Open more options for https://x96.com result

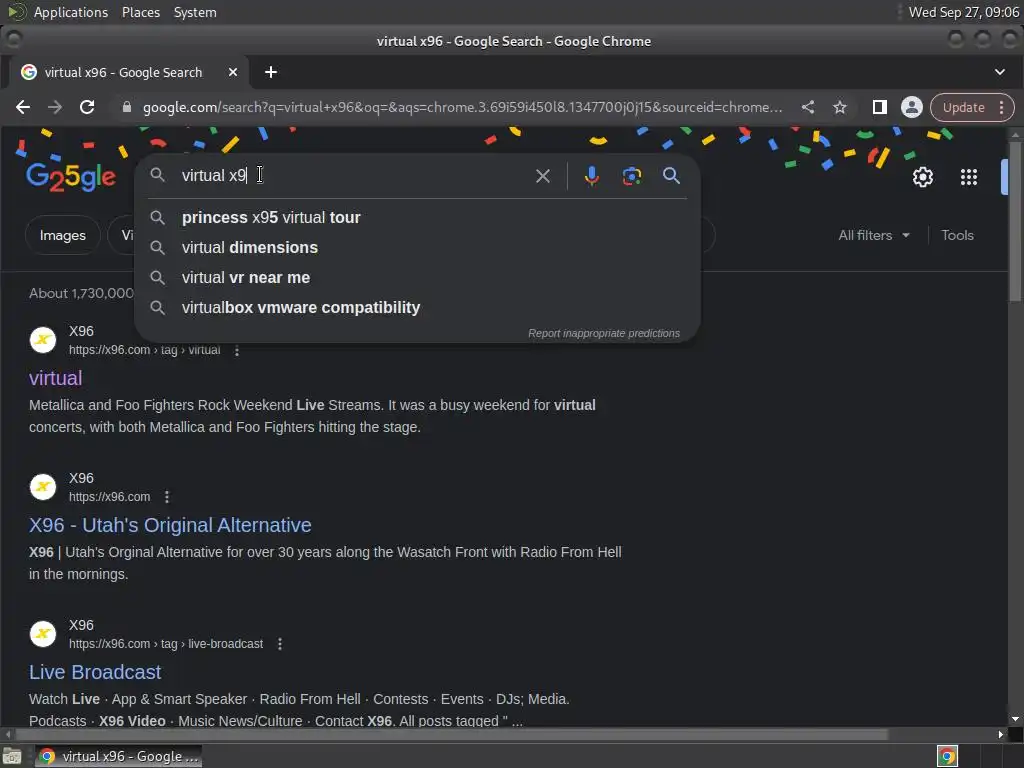click(x=167, y=497)
